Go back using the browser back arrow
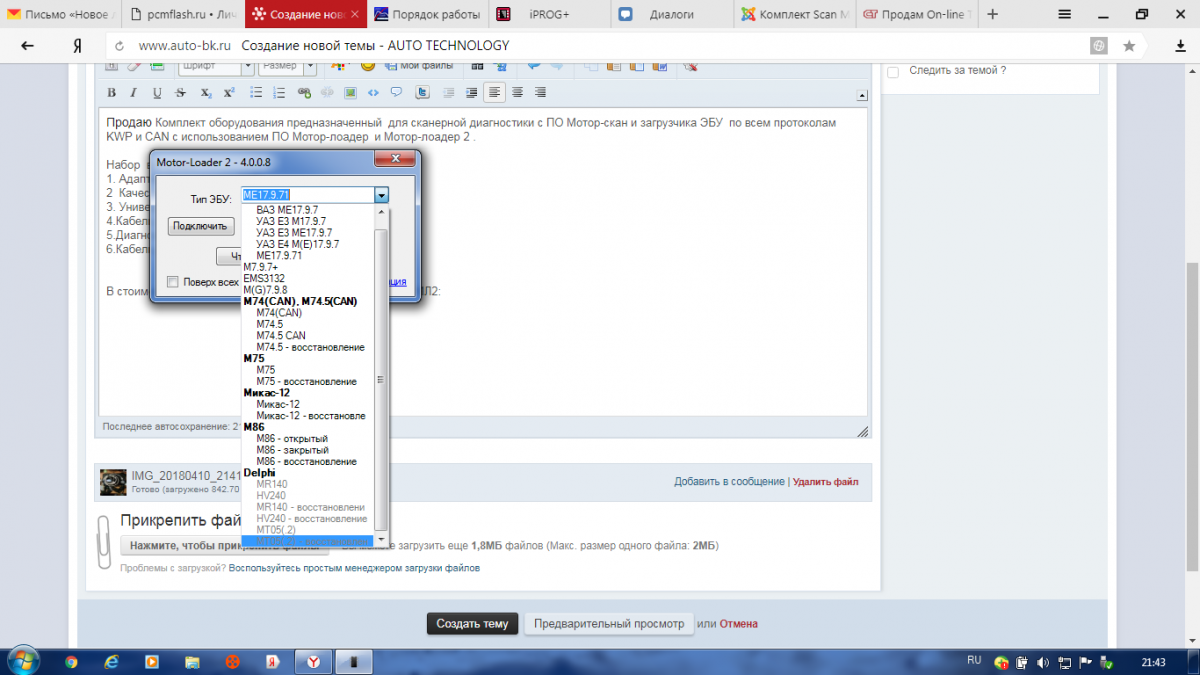Screen dimensions: 1200x675 (27, 46)
